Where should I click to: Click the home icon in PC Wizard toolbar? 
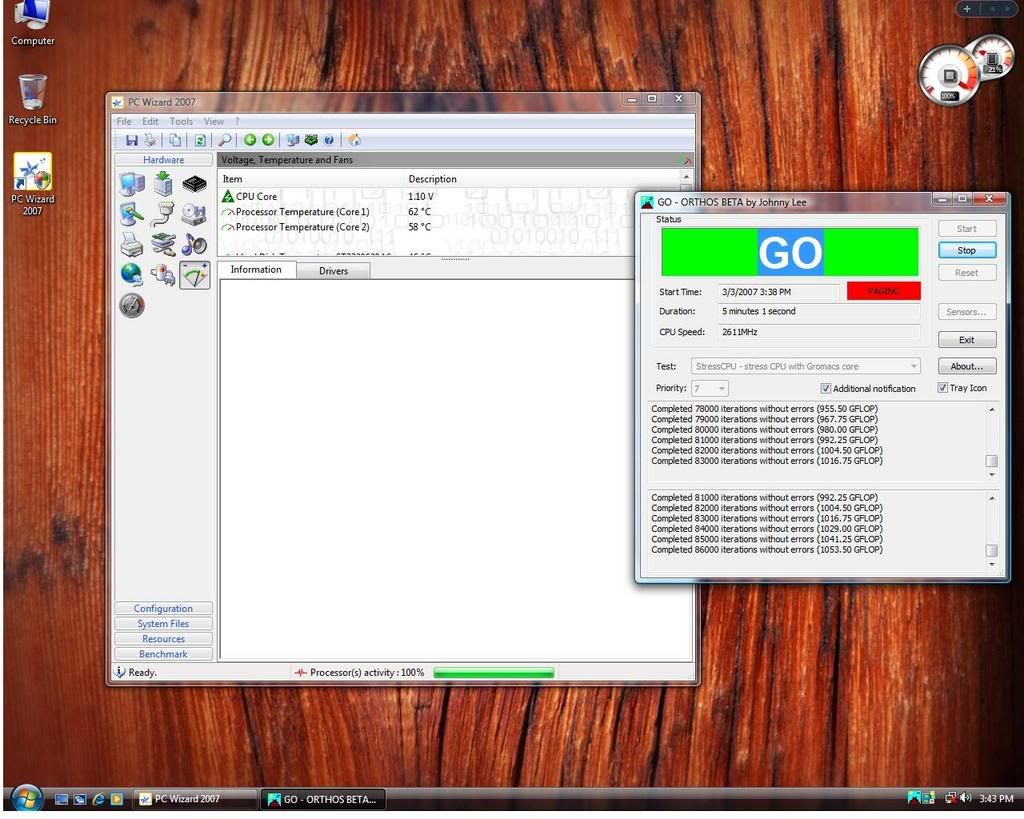[x=354, y=140]
